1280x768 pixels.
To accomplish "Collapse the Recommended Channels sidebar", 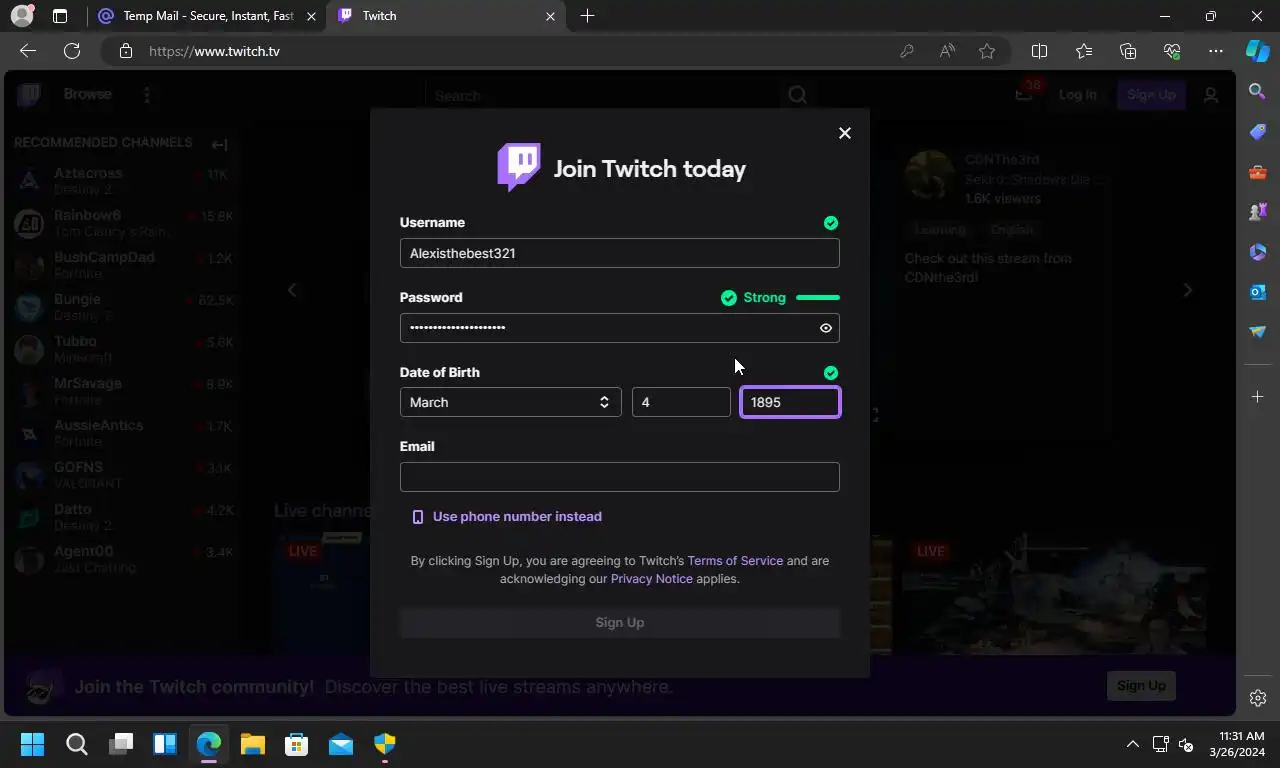I will pyautogui.click(x=220, y=144).
